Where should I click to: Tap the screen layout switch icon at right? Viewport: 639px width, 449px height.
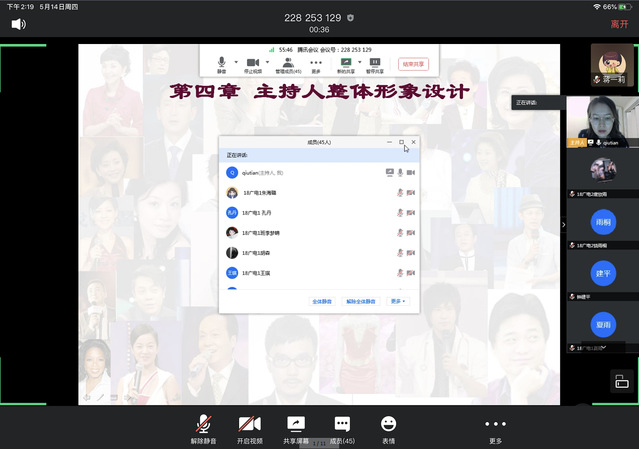click(x=621, y=381)
